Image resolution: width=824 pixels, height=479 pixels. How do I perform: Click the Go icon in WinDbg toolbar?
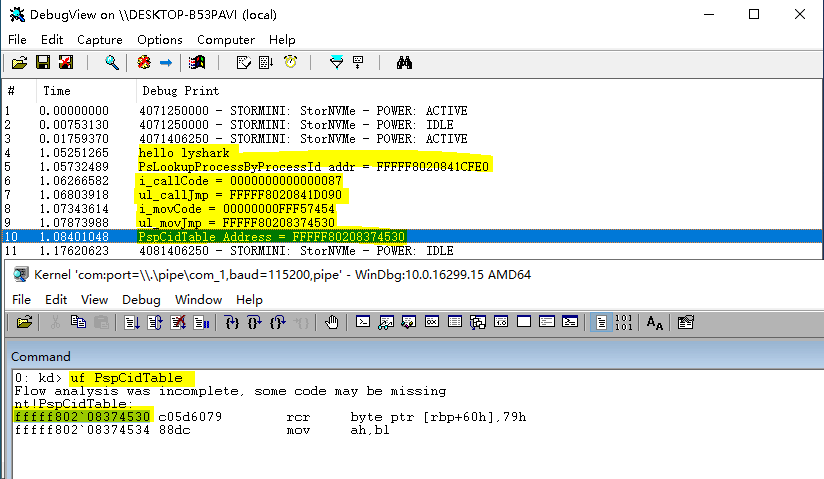[x=132, y=322]
